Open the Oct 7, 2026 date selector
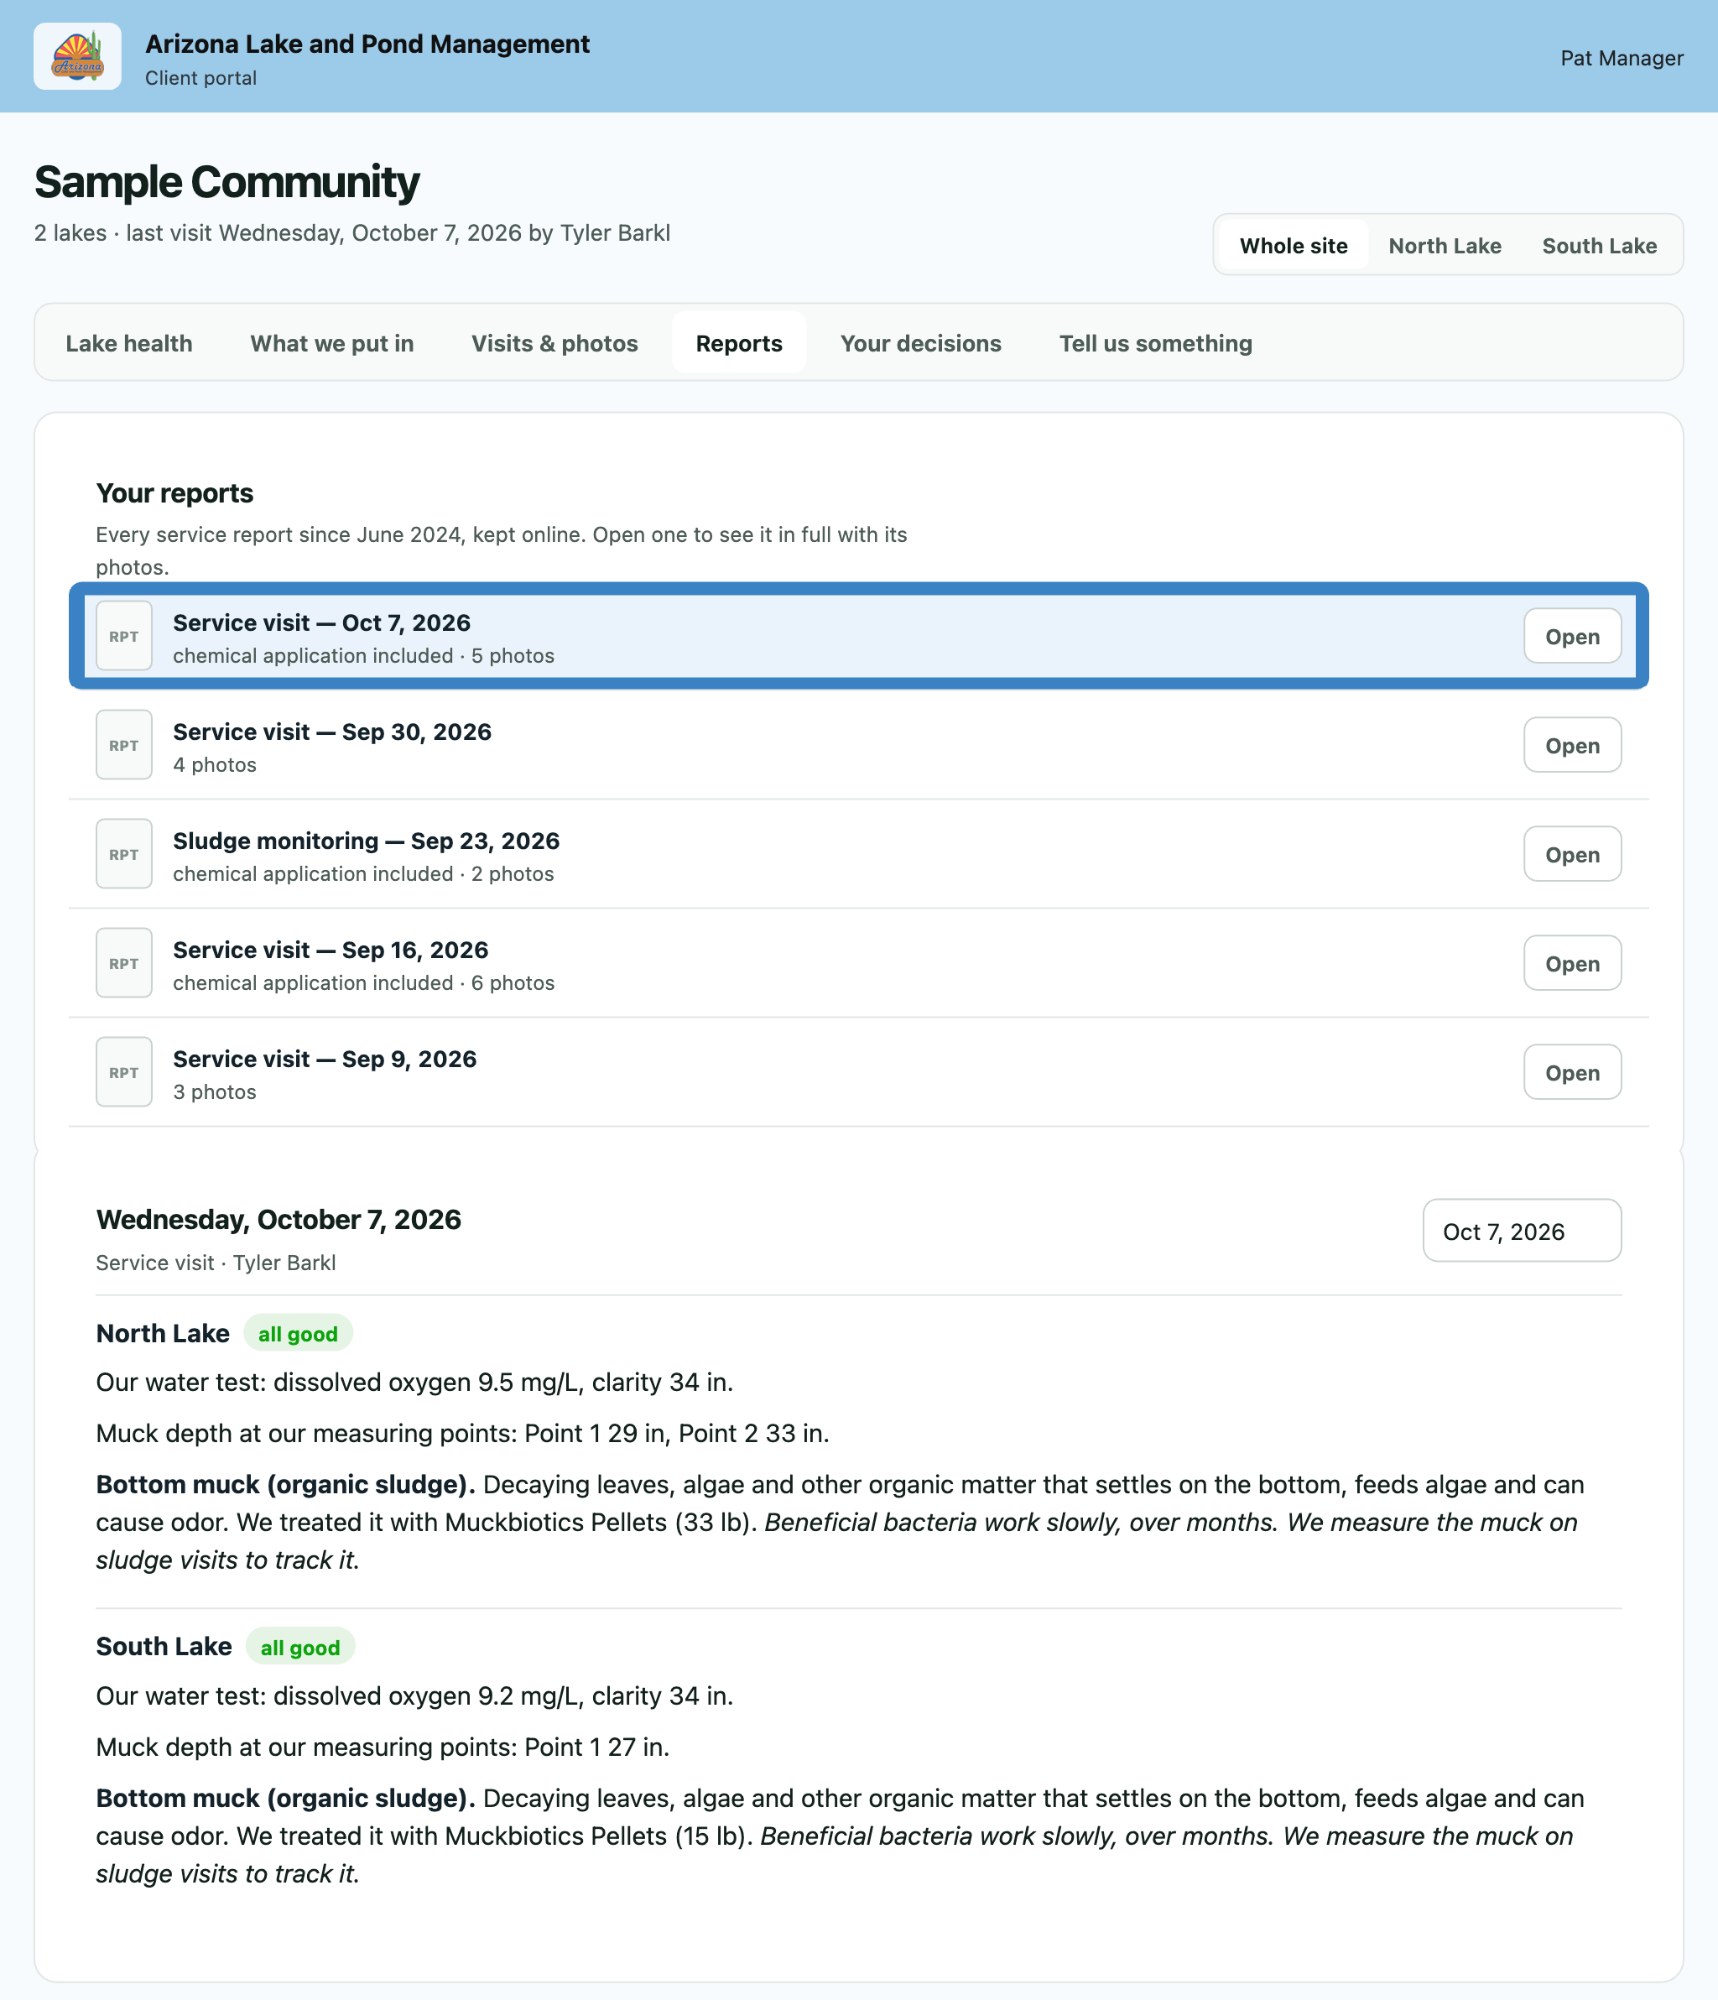The image size is (1718, 2000). point(1521,1230)
